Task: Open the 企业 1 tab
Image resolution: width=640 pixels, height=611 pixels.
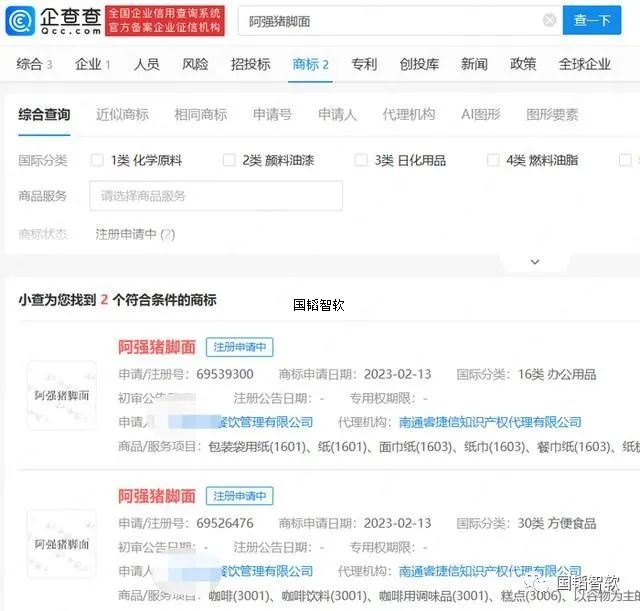Action: (x=92, y=64)
